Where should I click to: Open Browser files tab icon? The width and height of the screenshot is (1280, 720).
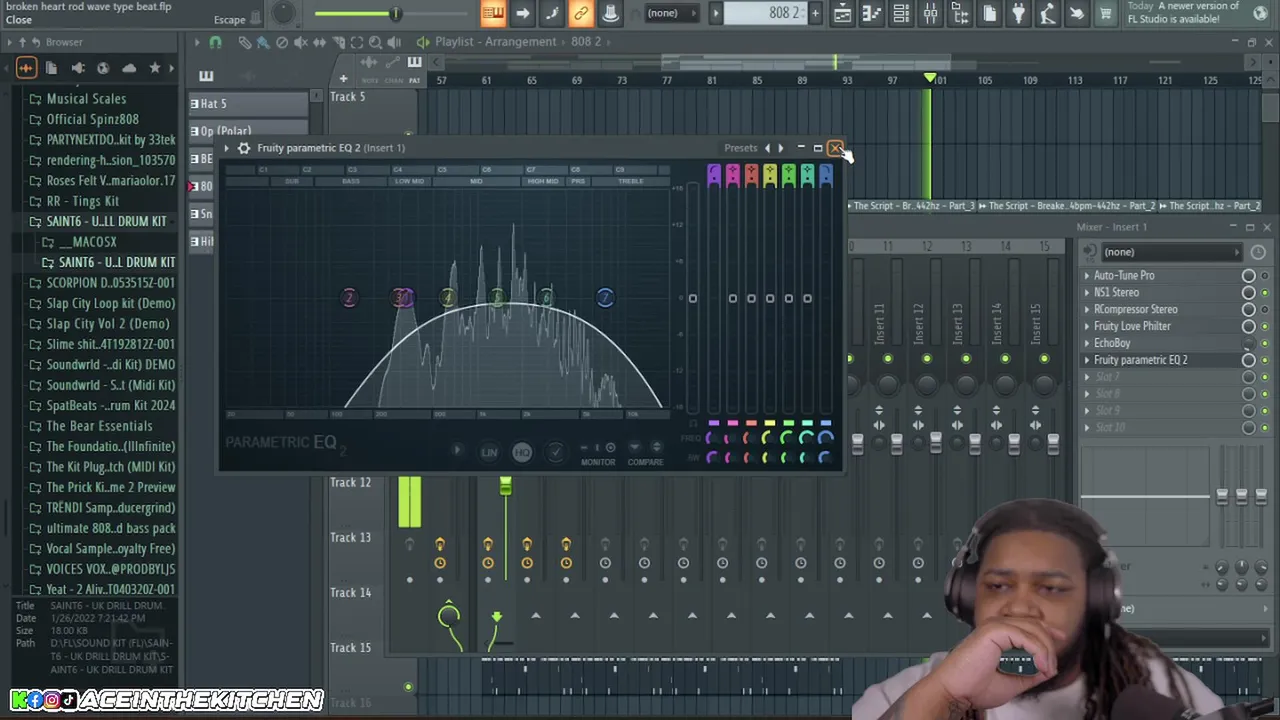(51, 68)
